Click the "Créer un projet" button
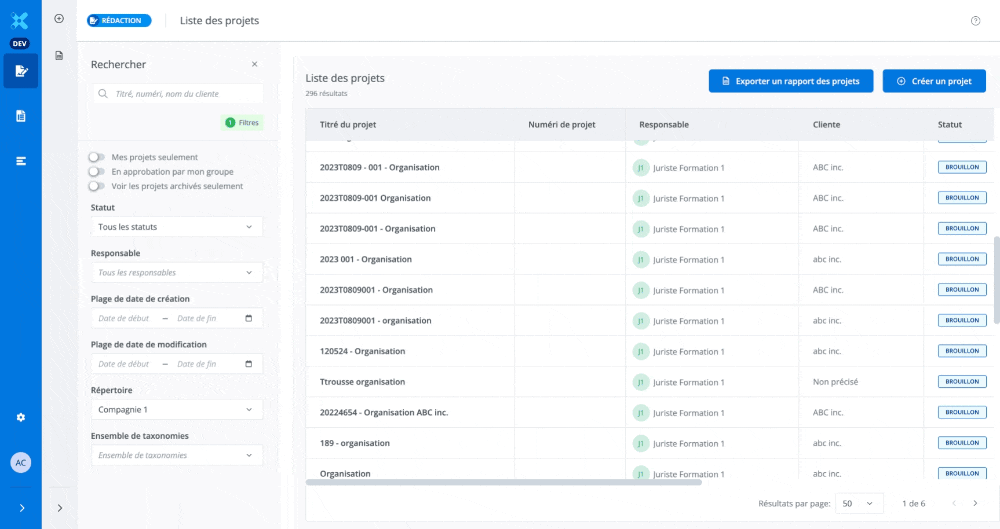The width and height of the screenshot is (1000, 529). (934, 81)
